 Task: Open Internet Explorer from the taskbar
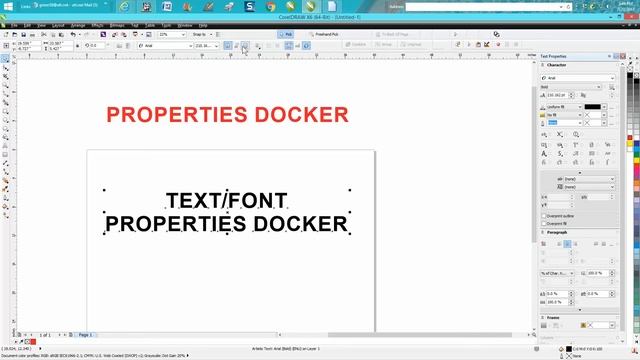pos(124,6)
